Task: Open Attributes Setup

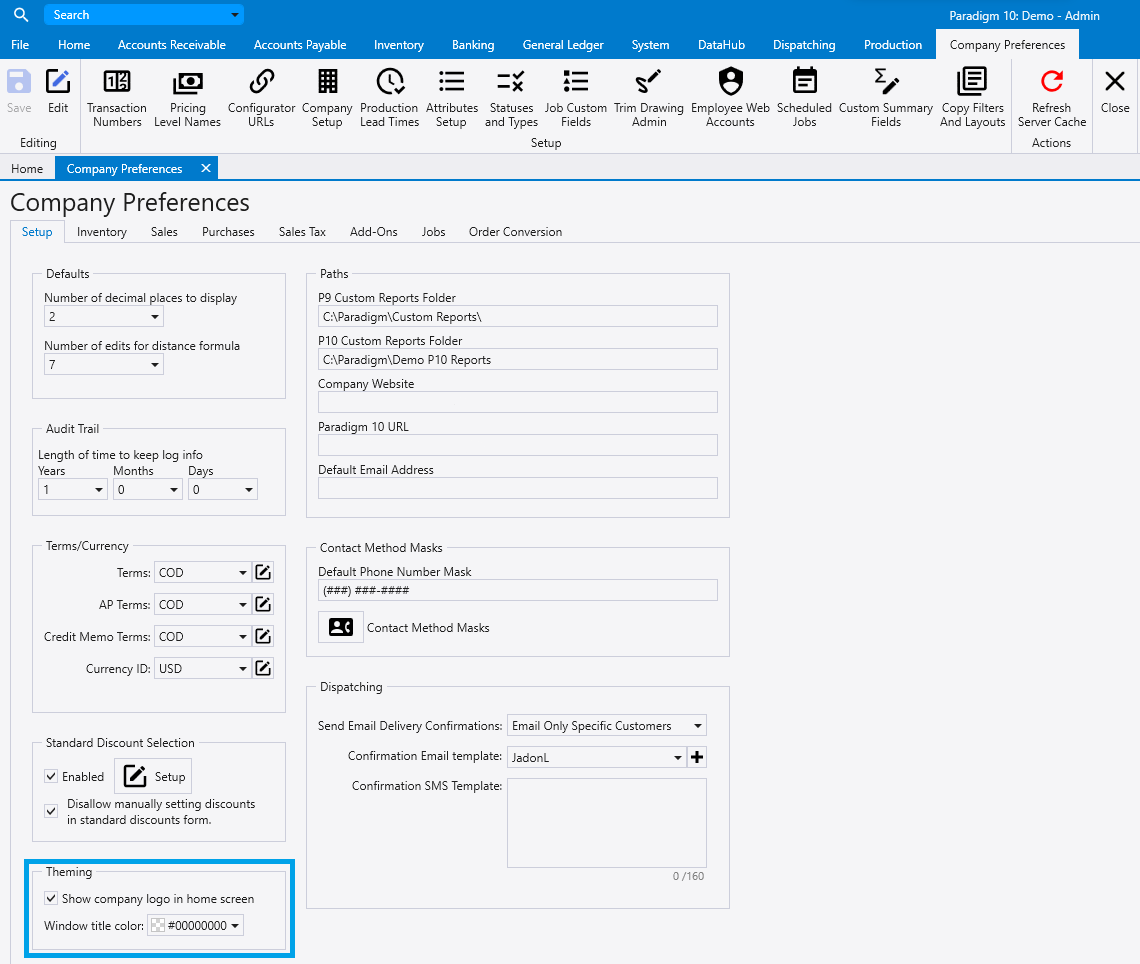Action: [451, 98]
